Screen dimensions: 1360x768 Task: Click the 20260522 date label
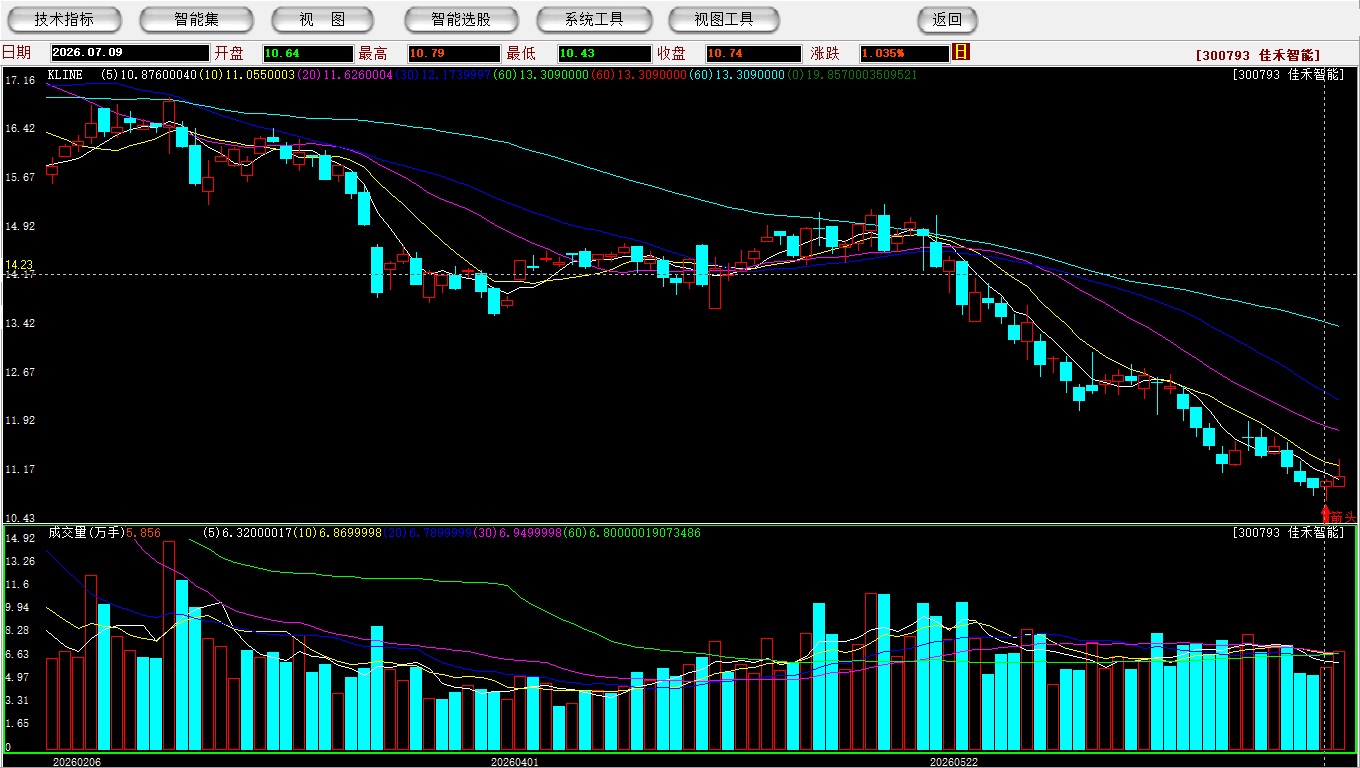click(953, 762)
